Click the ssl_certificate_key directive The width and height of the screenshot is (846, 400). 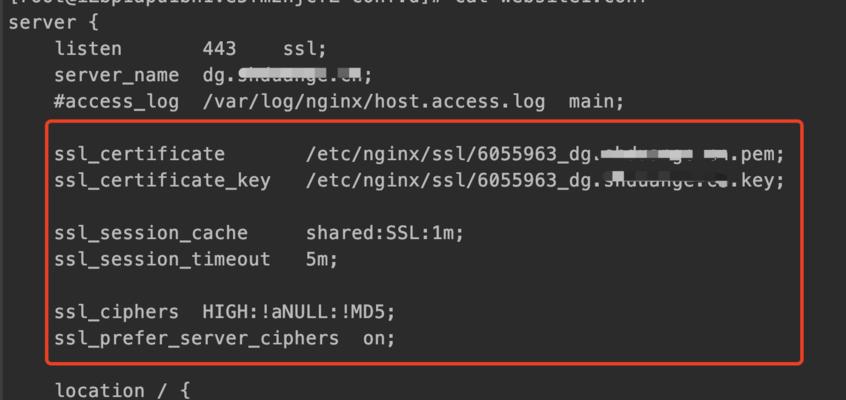point(162,181)
